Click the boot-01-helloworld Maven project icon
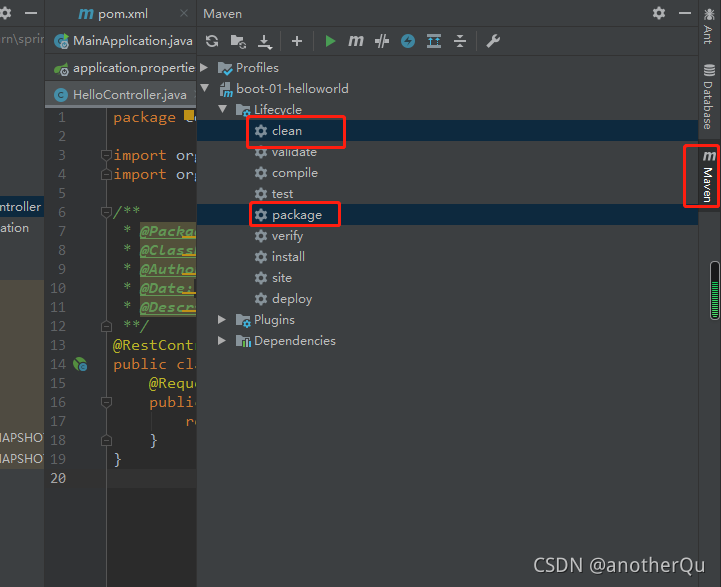The width and height of the screenshot is (721, 587). pyautogui.click(x=226, y=89)
